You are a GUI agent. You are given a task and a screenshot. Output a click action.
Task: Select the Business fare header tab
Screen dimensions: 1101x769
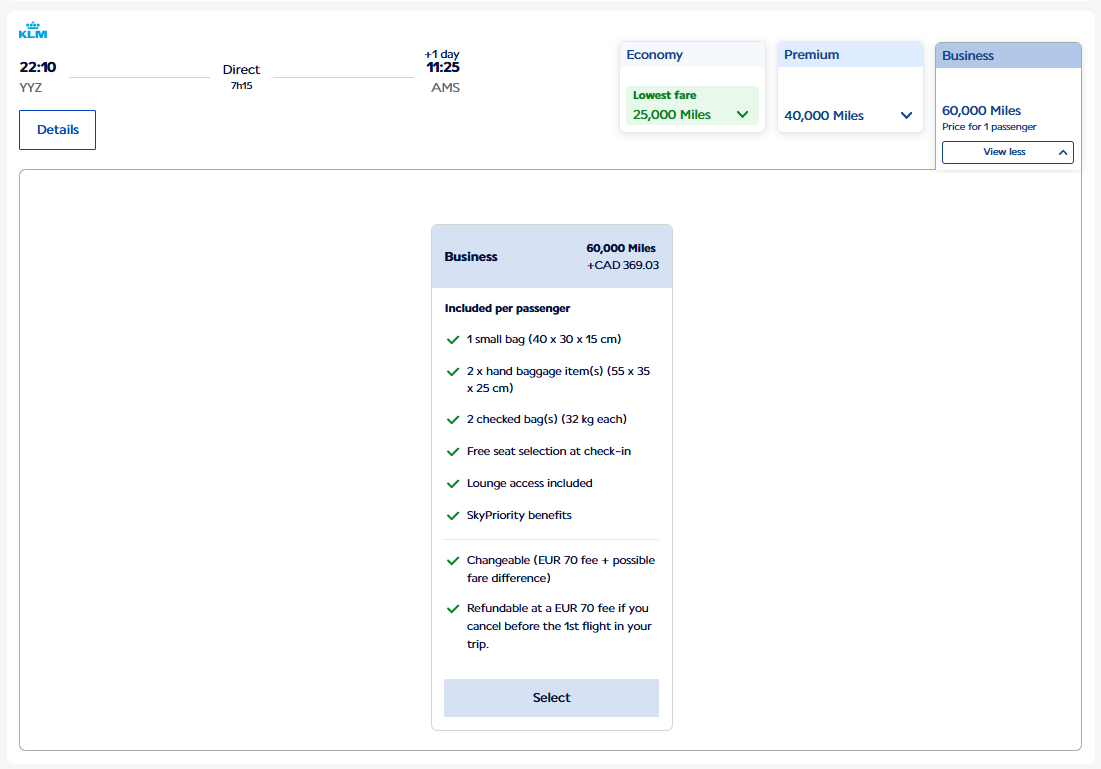pyautogui.click(x=968, y=56)
